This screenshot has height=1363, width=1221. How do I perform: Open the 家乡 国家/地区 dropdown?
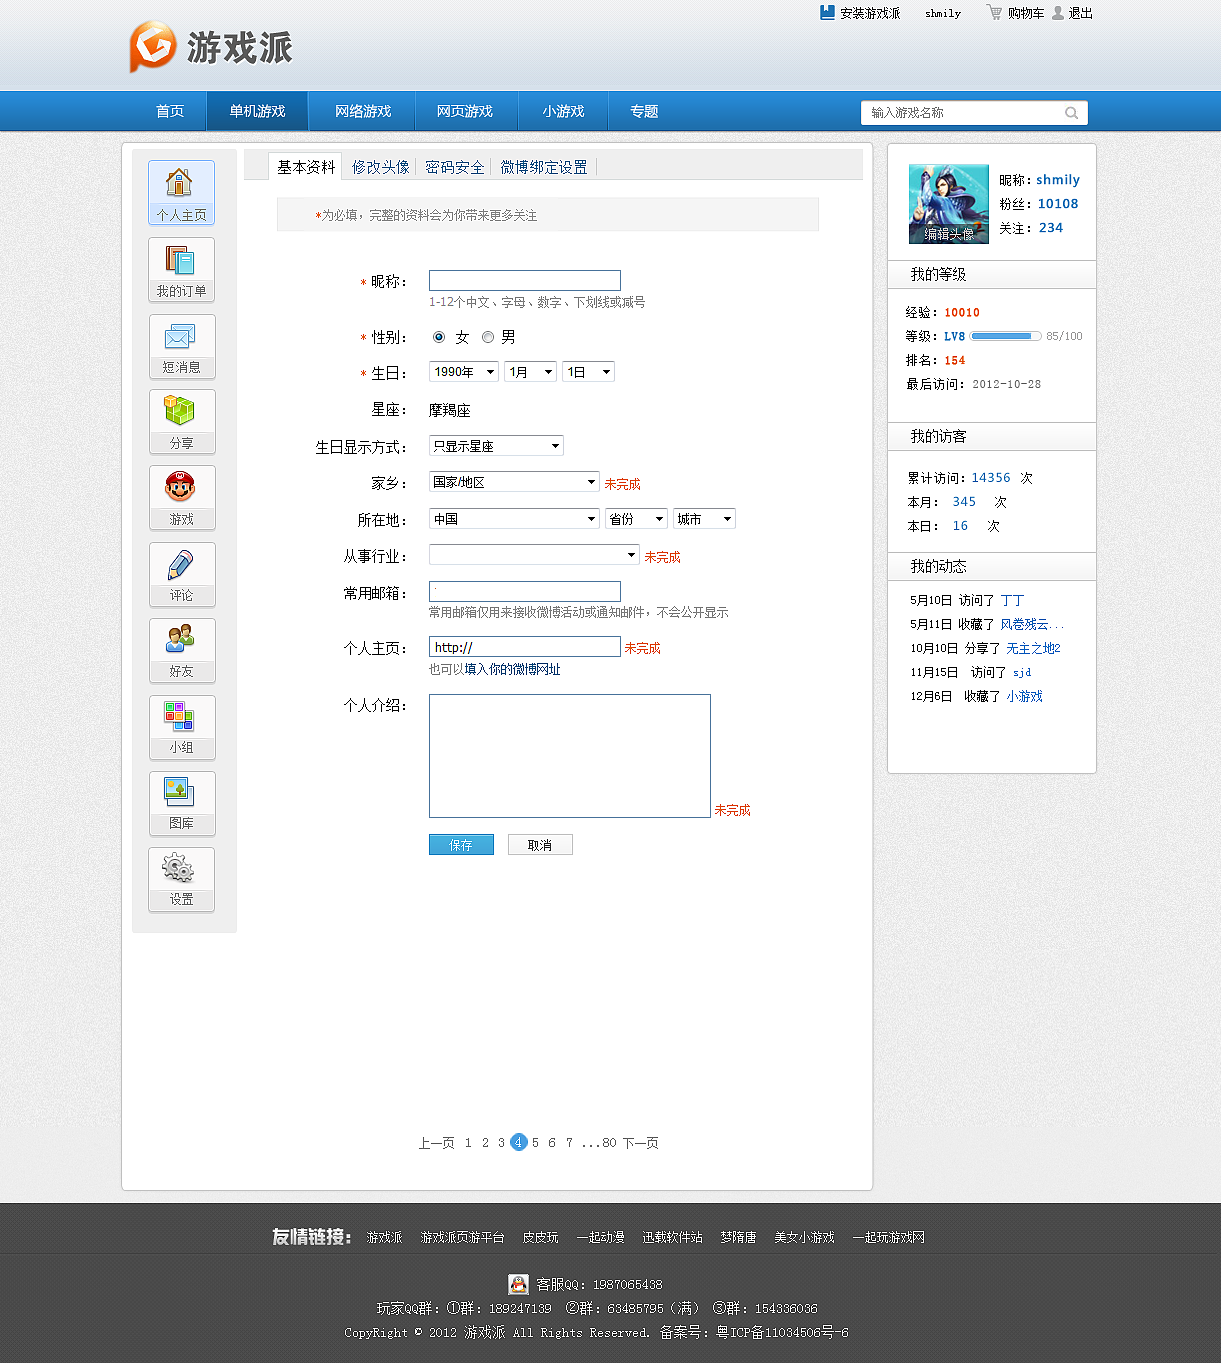[514, 482]
